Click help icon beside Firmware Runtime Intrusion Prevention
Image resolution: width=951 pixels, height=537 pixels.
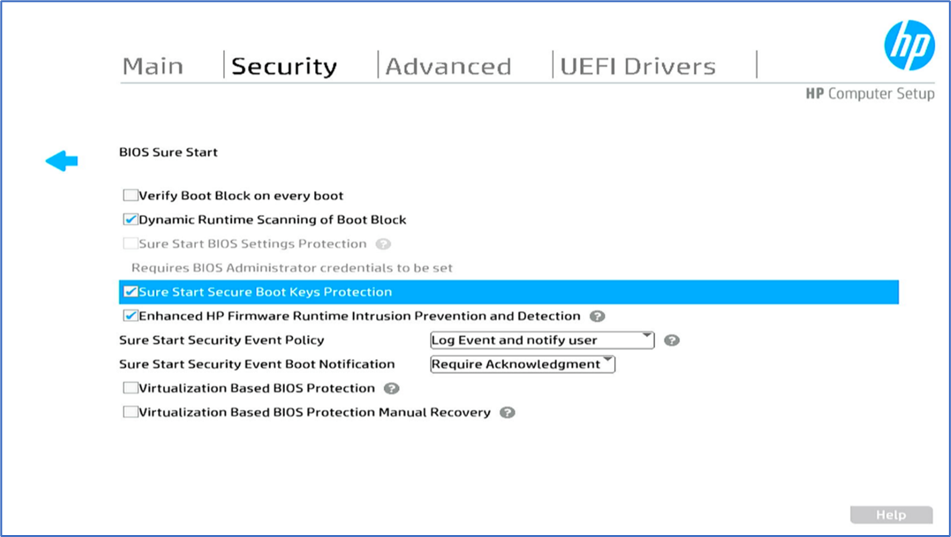point(597,316)
